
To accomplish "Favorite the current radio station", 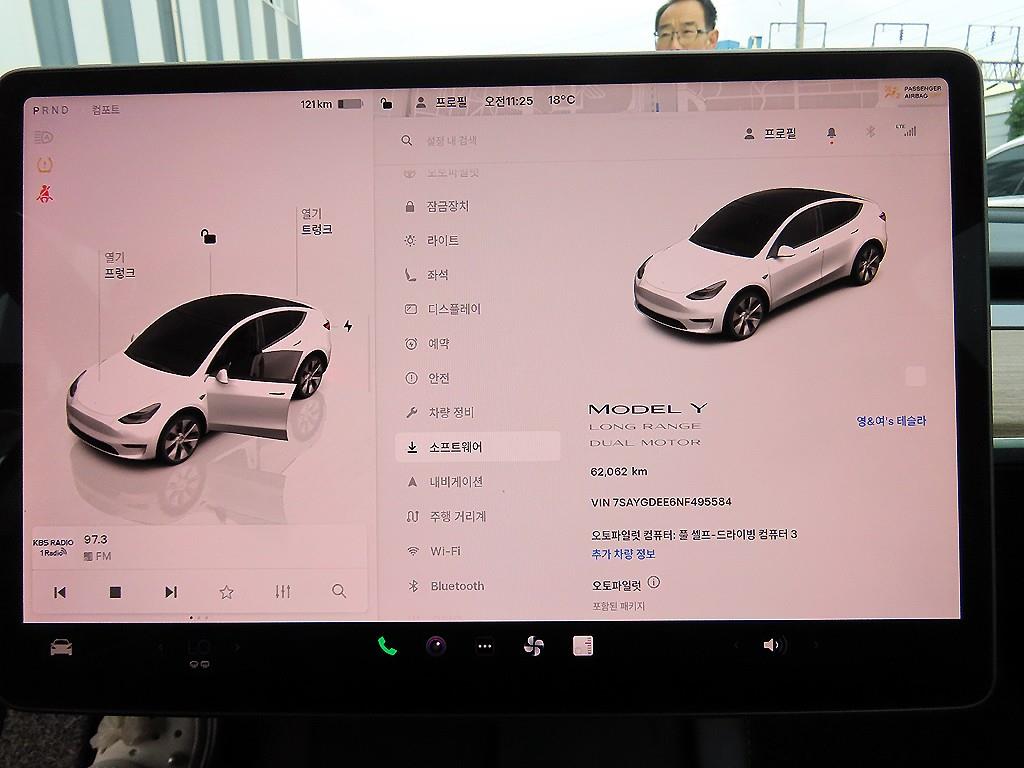I will (226, 592).
